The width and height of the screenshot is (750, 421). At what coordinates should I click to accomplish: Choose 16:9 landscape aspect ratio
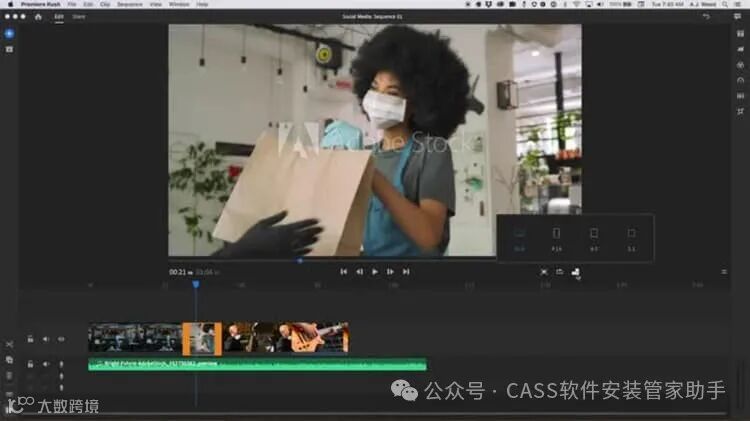pos(519,239)
